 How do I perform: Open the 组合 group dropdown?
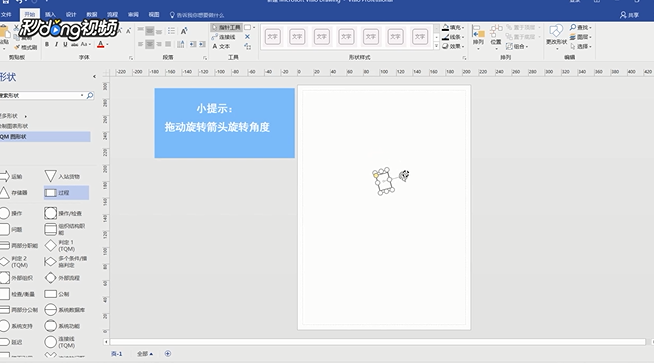[x=517, y=46]
